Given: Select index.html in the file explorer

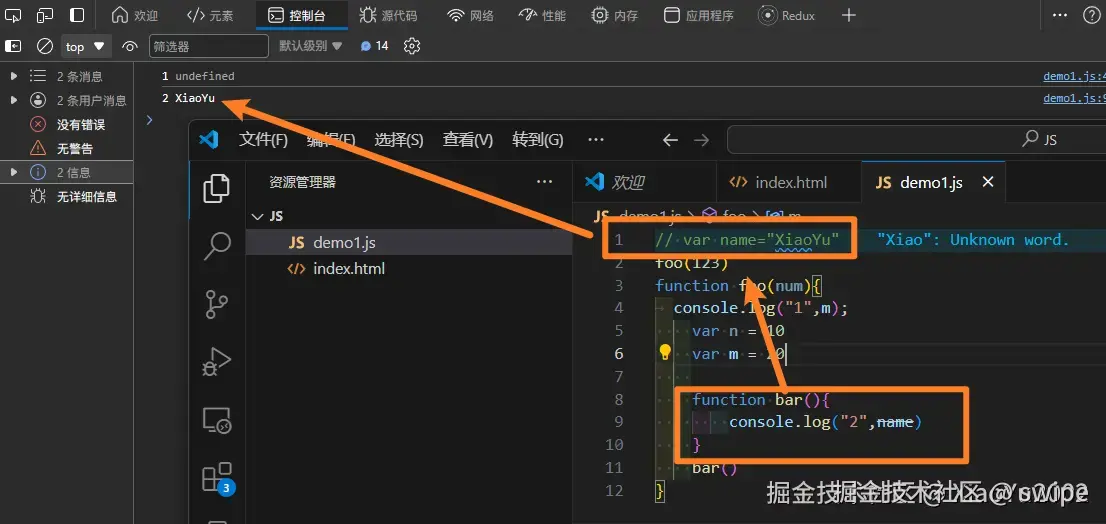Looking at the screenshot, I should click(x=408, y=269).
